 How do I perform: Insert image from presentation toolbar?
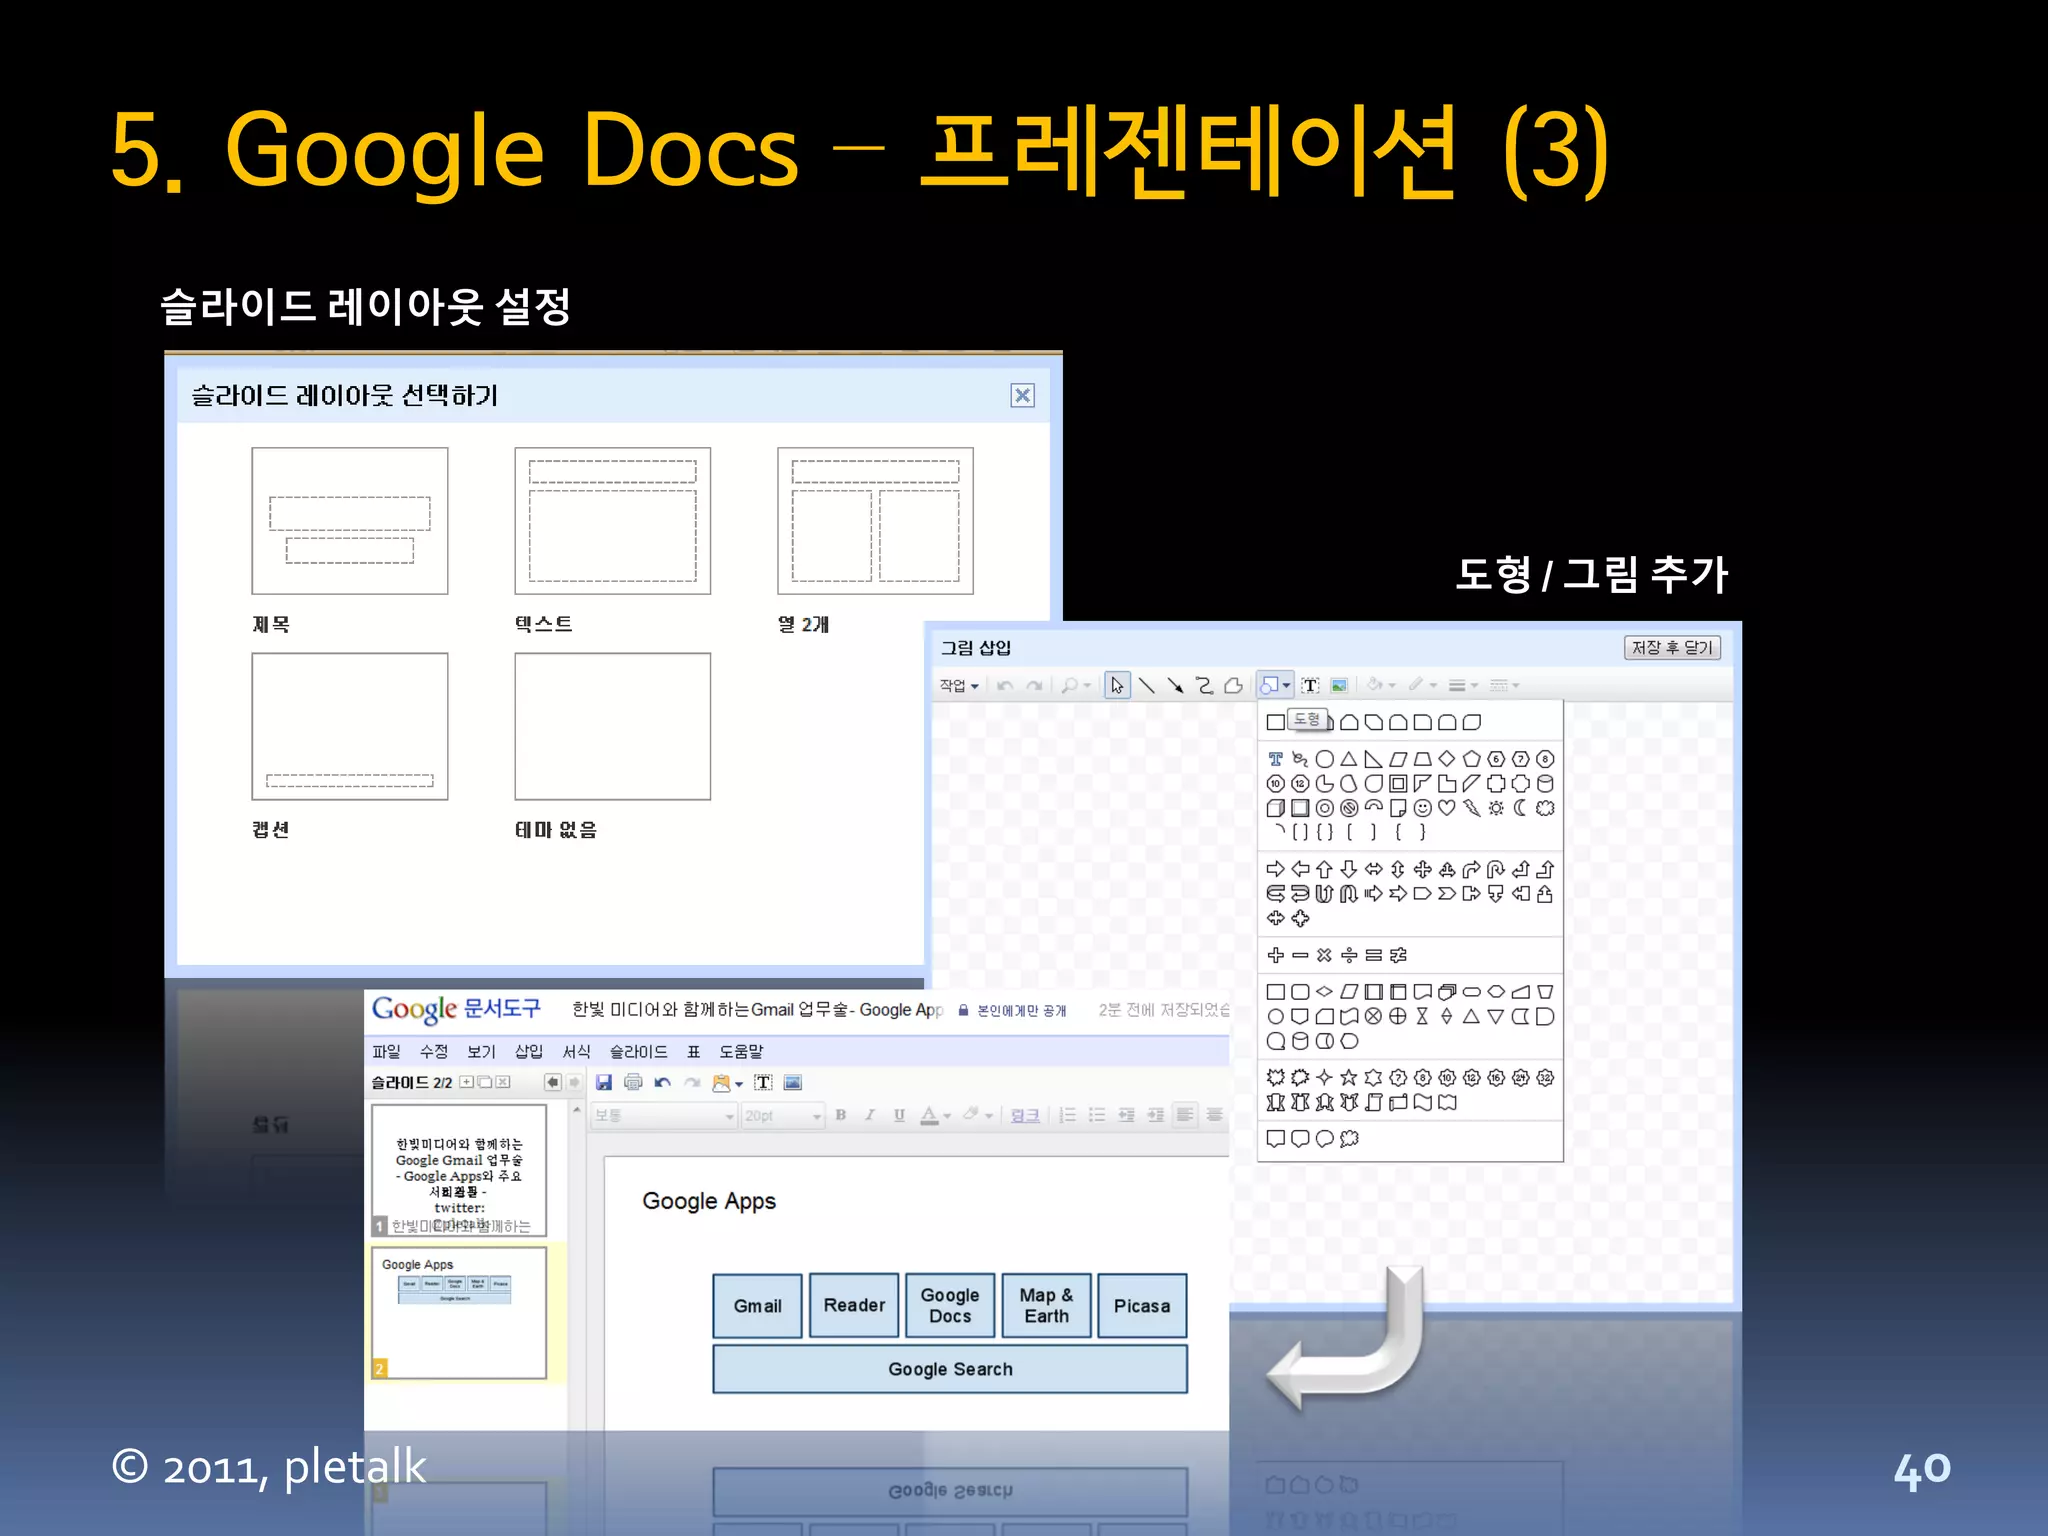click(793, 1082)
